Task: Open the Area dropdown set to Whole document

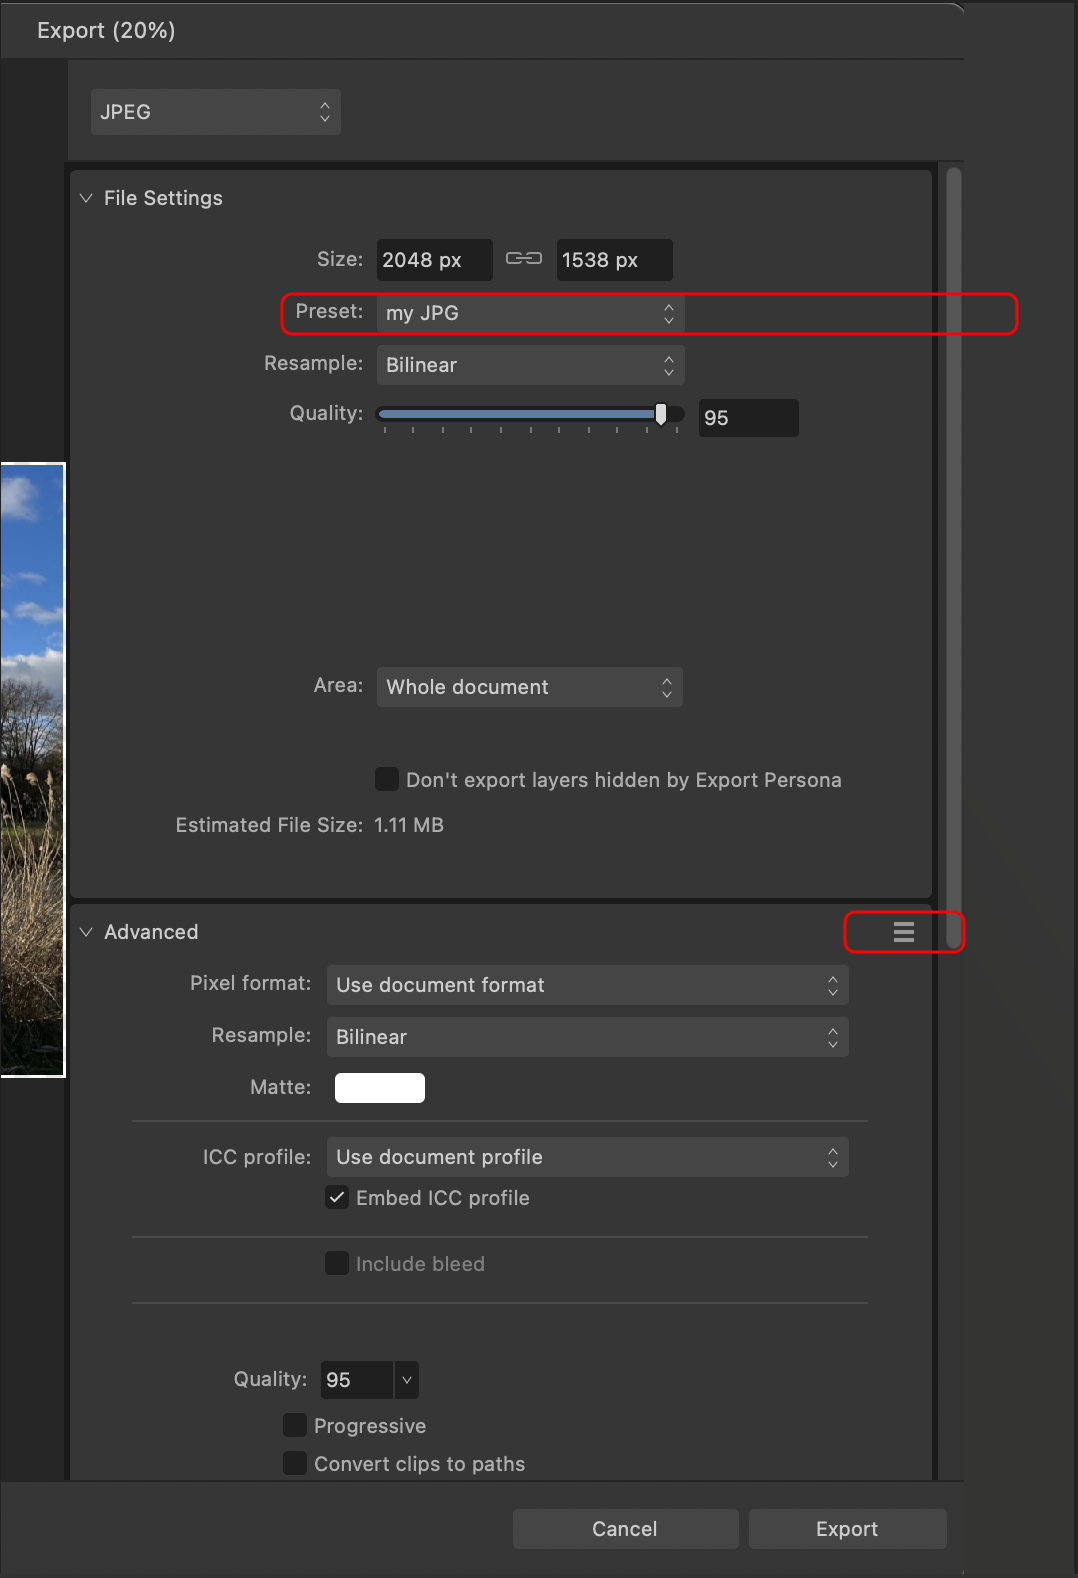Action: pos(529,687)
